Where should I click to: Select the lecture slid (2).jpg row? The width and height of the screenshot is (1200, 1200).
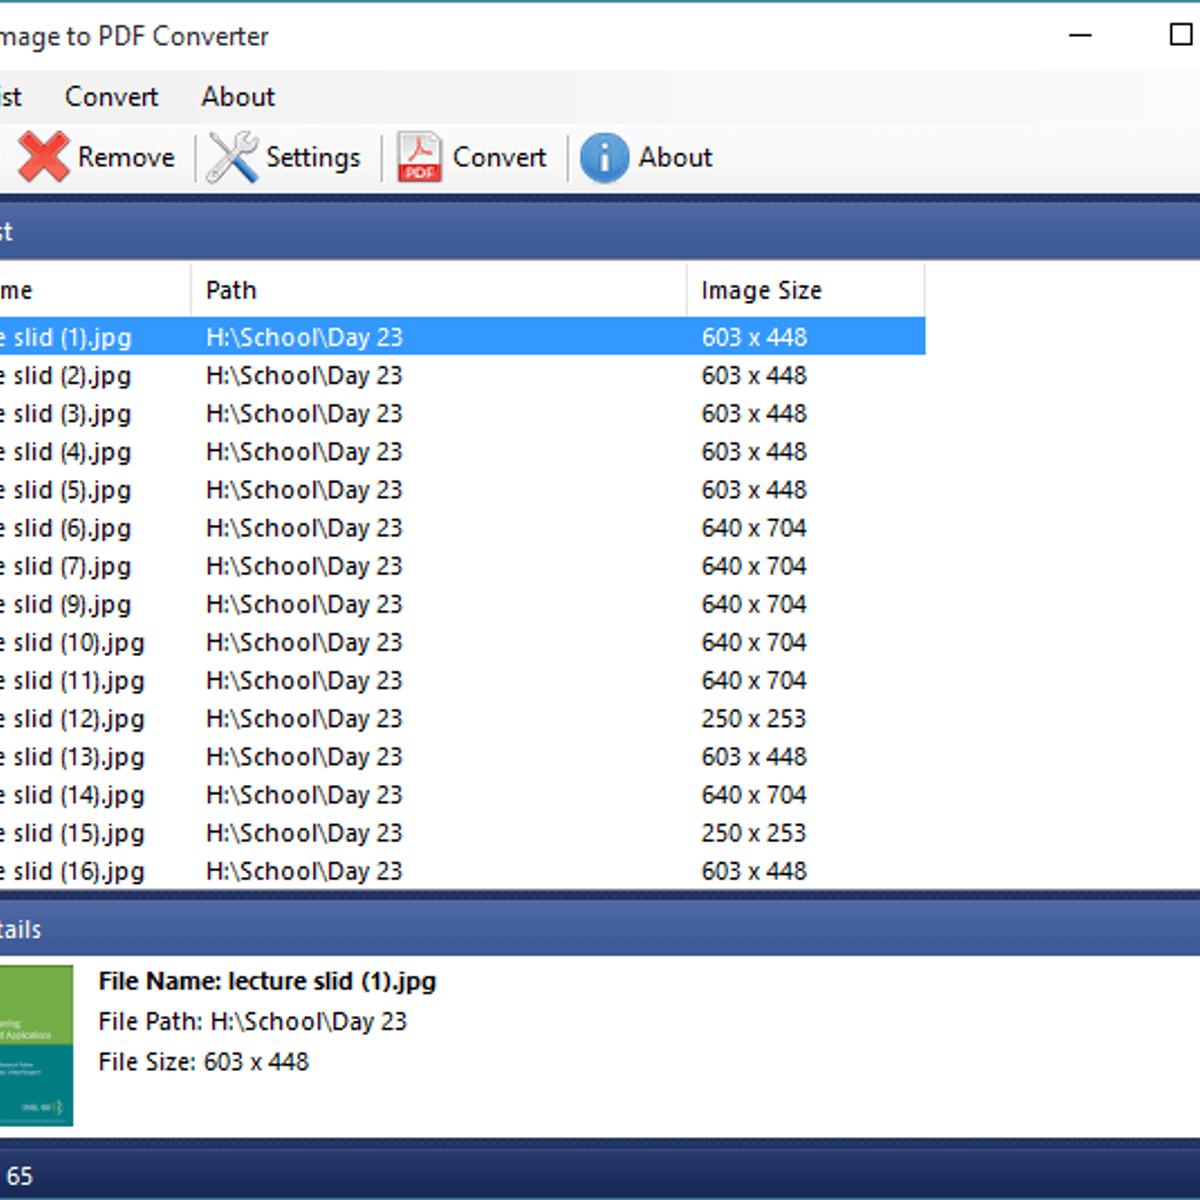pyautogui.click(x=300, y=375)
